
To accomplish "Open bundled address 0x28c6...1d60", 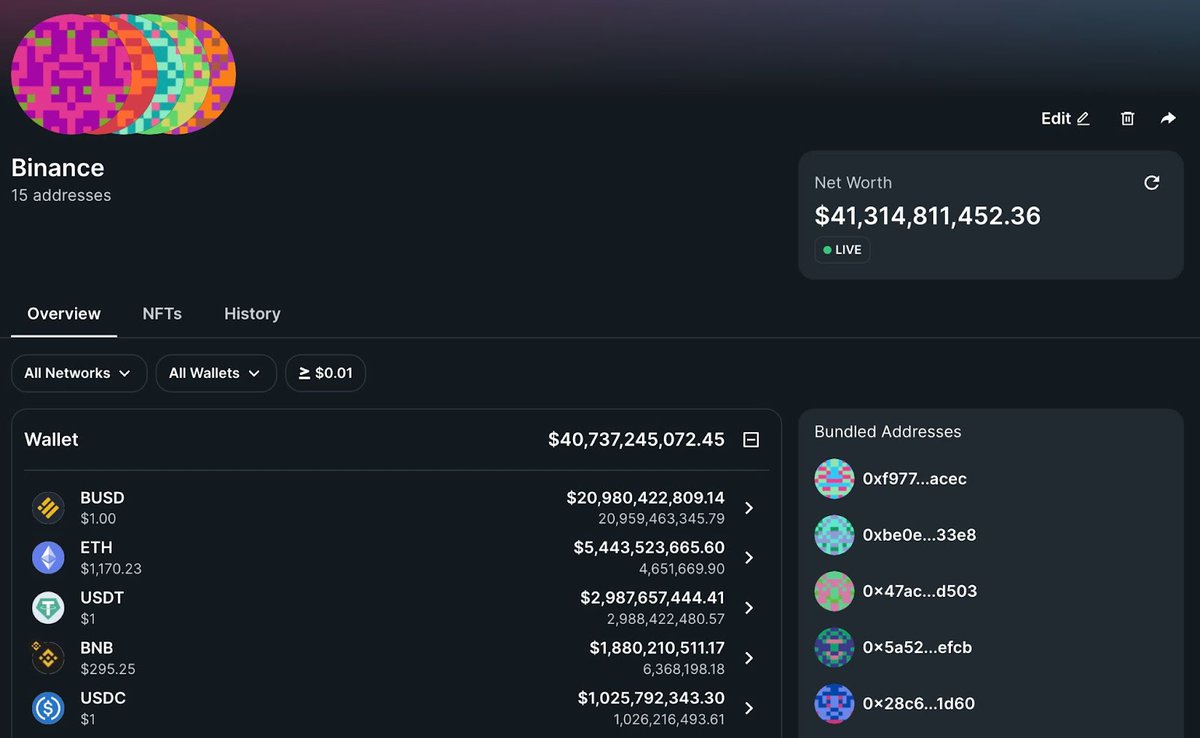I will tap(919, 703).
